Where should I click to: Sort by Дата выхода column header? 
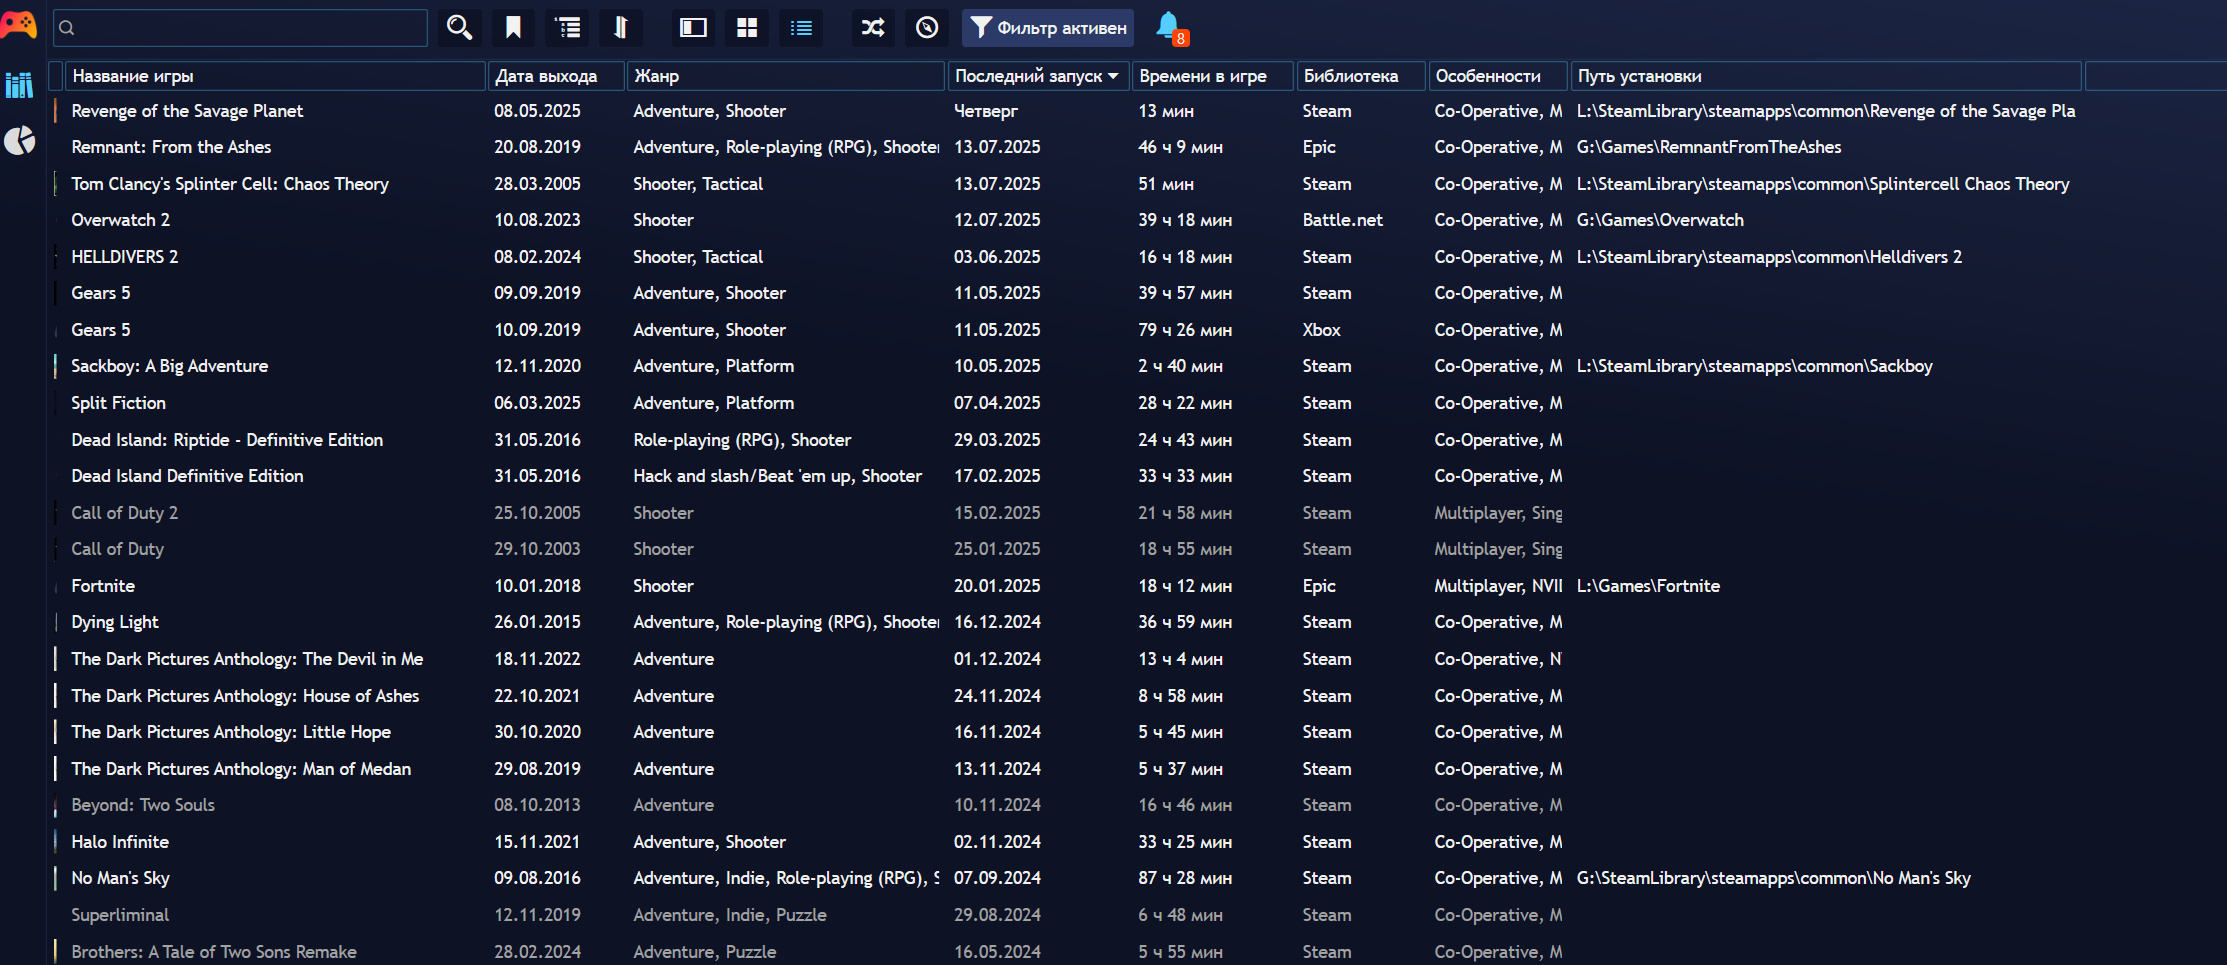[556, 76]
